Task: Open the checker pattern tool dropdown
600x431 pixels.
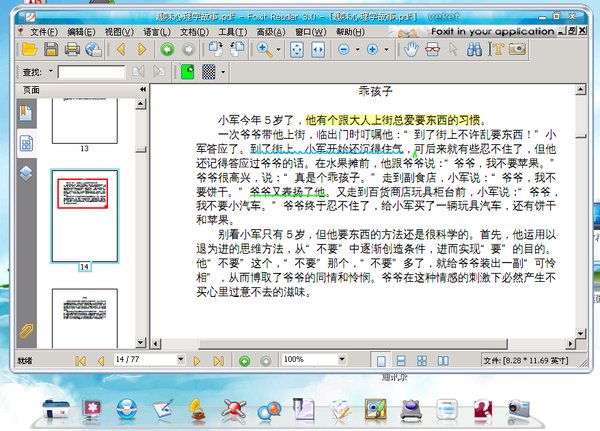Action: [223, 72]
